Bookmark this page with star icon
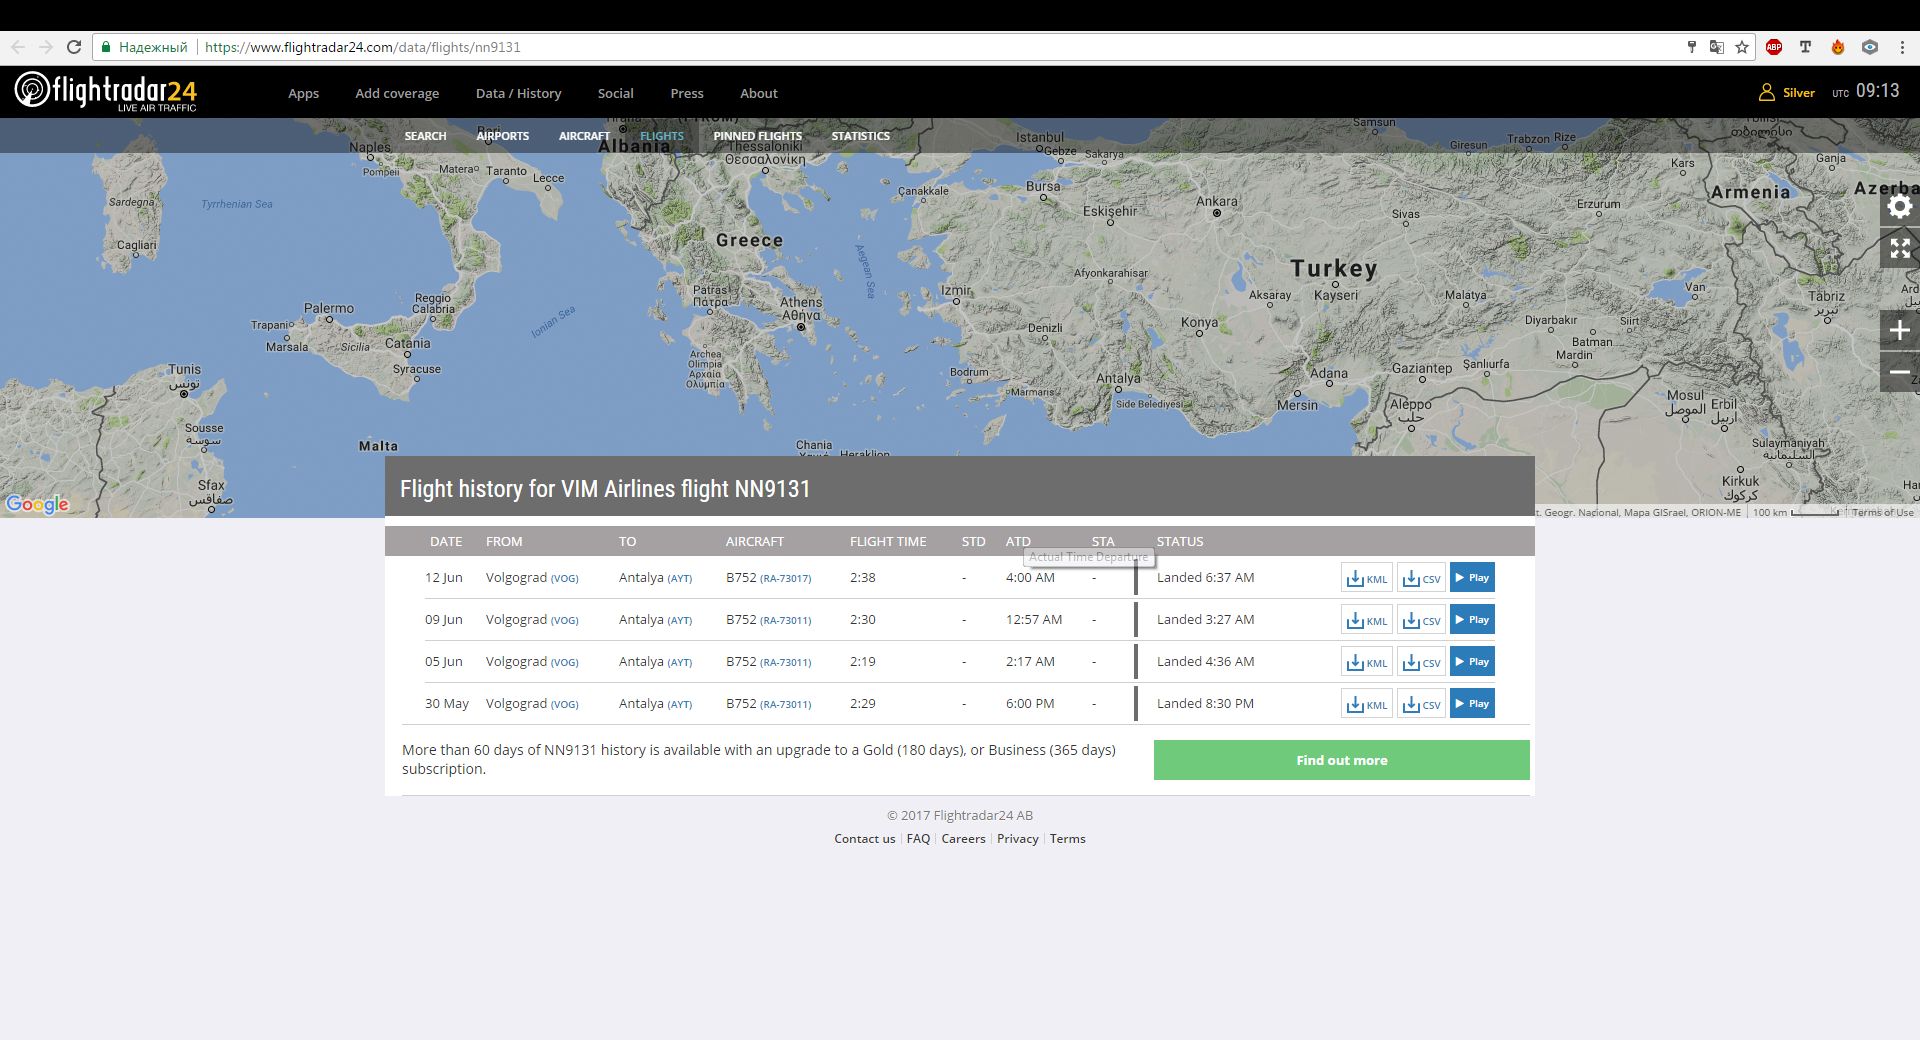The height and width of the screenshot is (1040, 1920). [1742, 47]
